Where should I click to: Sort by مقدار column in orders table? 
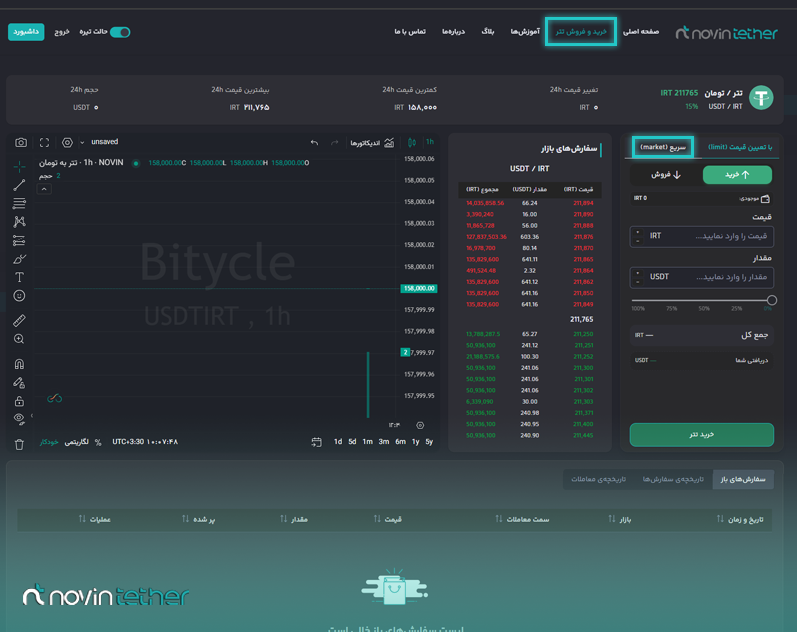294,519
